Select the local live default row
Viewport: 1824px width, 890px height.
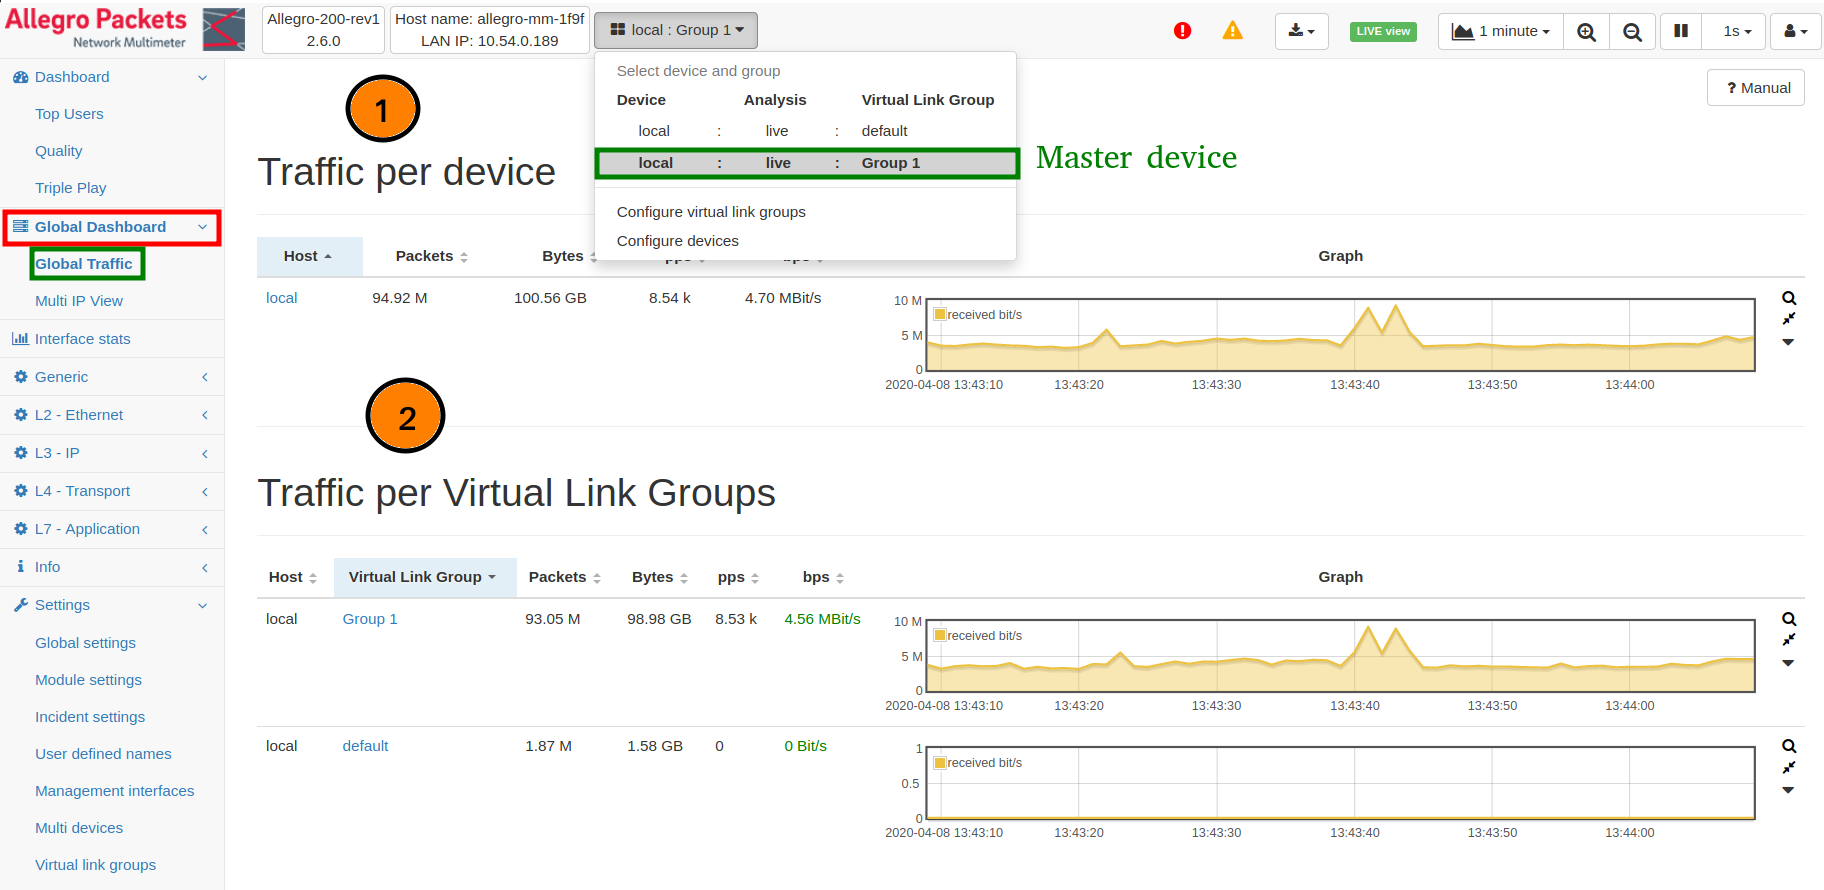[x=805, y=131]
